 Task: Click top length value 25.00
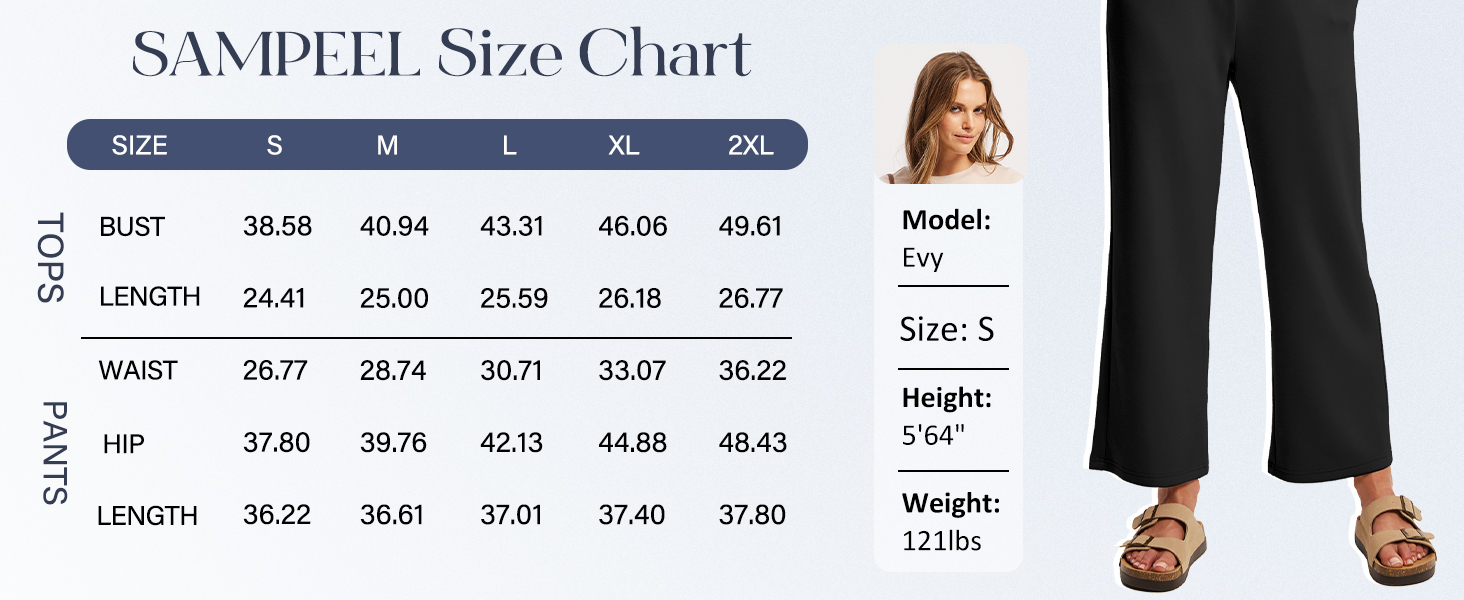[394, 298]
